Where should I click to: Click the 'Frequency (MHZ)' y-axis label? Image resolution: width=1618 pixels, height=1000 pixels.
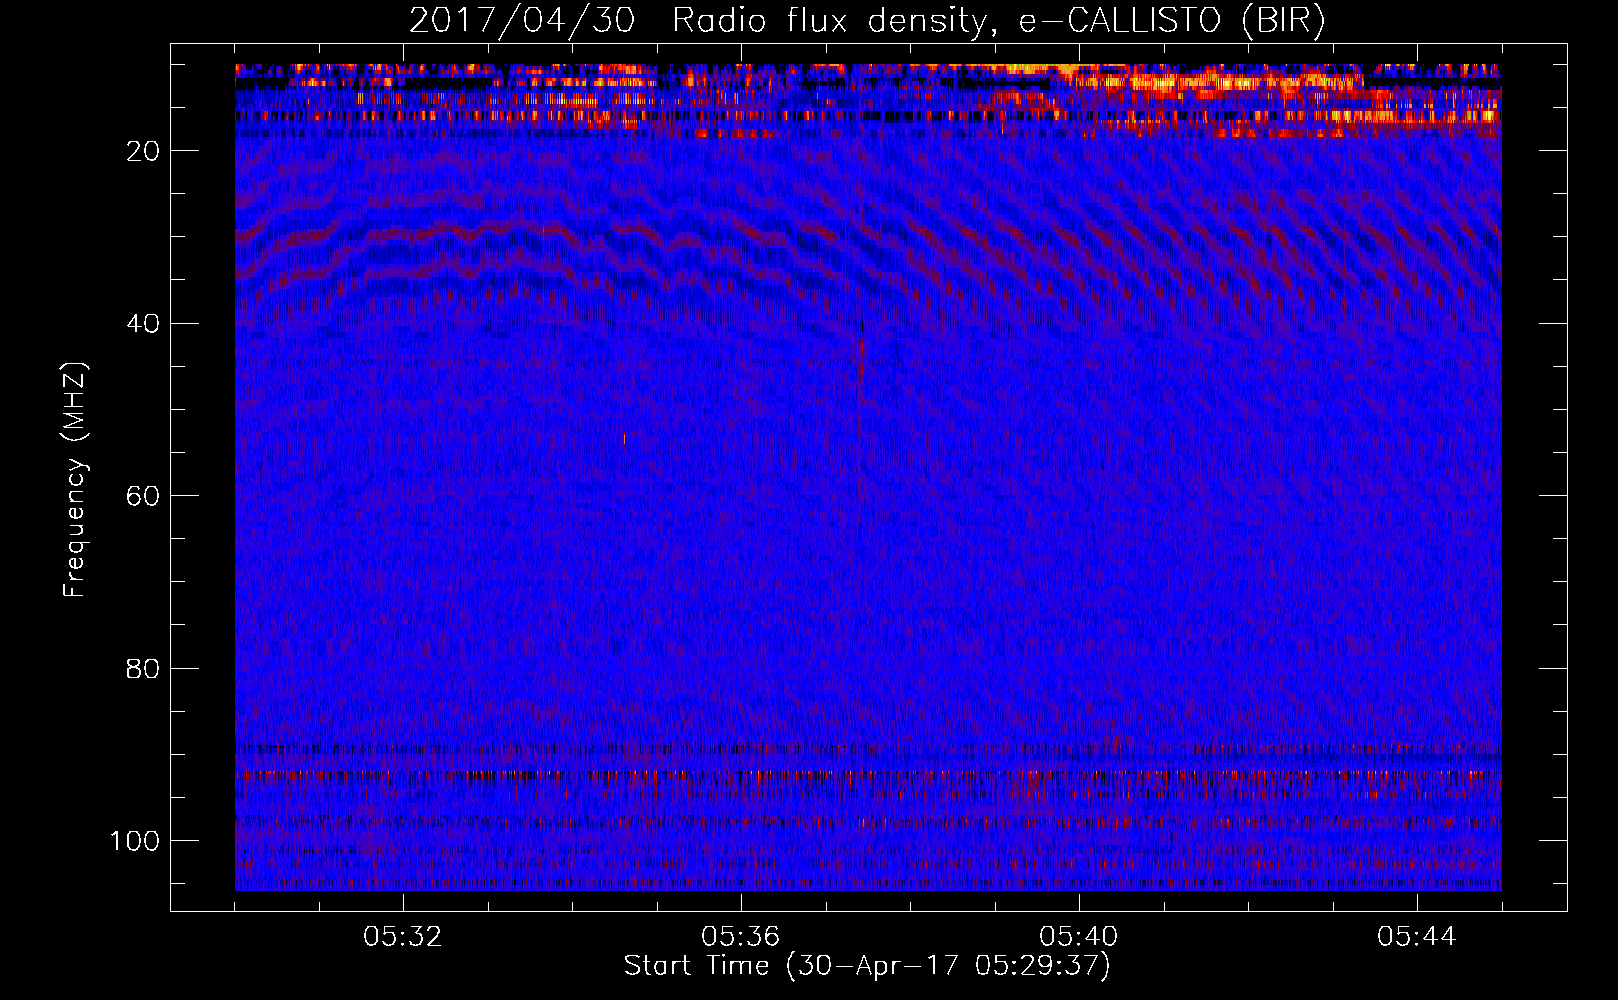click(x=75, y=479)
